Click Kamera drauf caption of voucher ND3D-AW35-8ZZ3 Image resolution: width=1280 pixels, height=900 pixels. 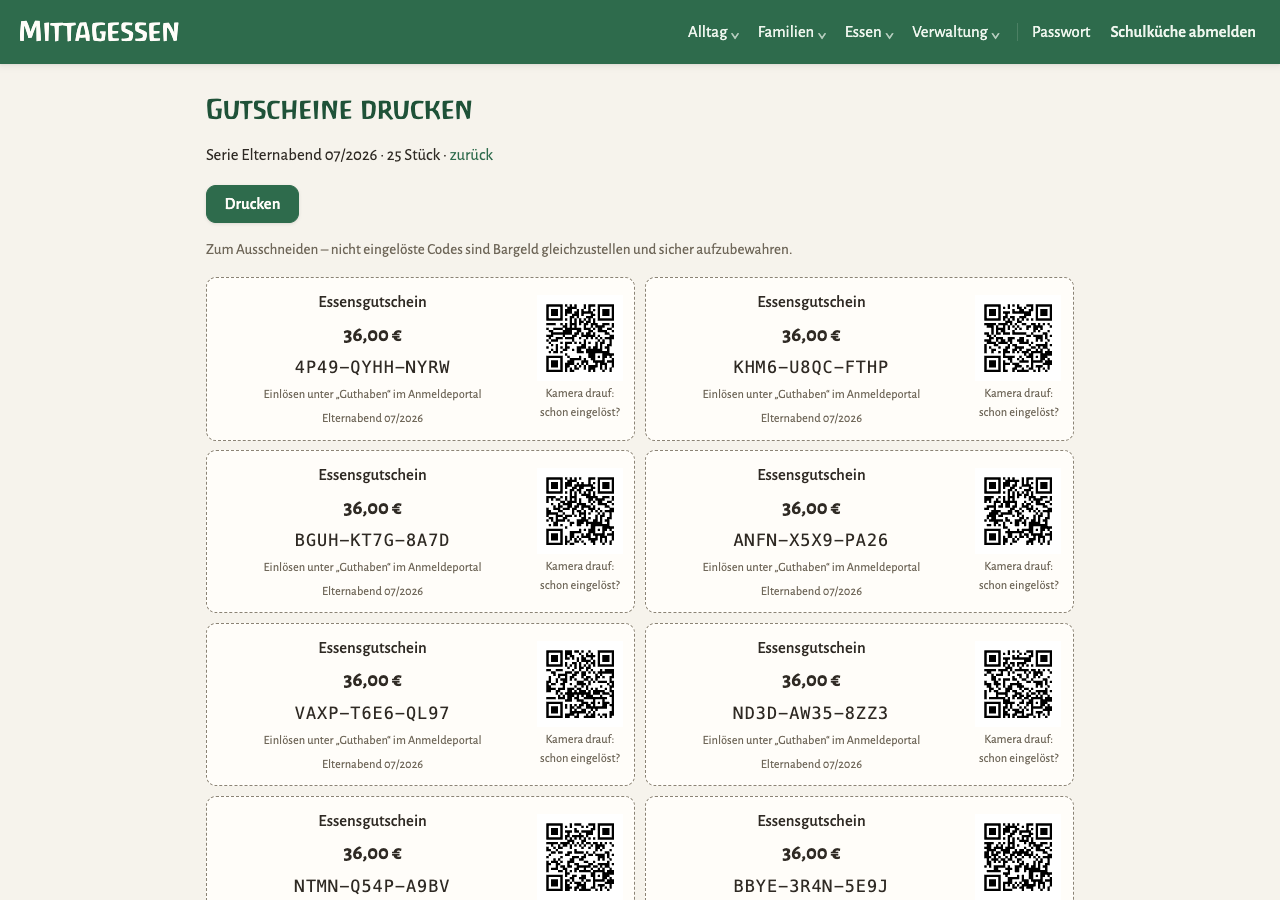click(1018, 749)
